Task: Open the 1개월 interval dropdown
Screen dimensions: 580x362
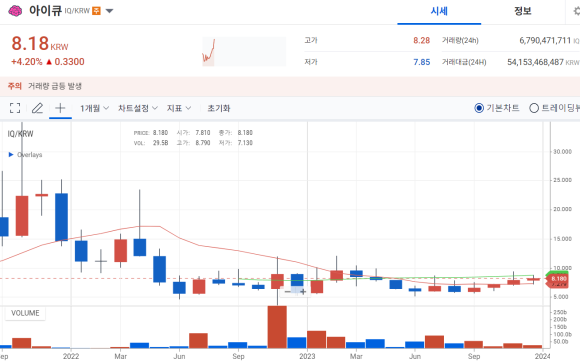Action: tap(94, 108)
